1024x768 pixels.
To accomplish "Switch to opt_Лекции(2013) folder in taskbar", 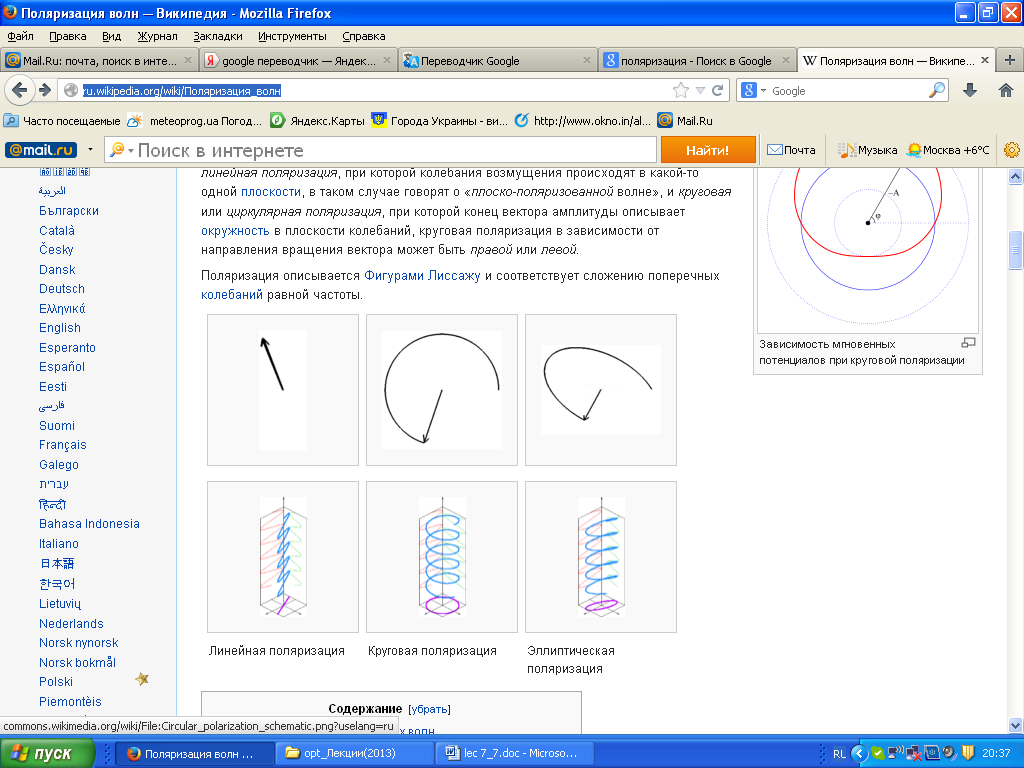I will 353,753.
